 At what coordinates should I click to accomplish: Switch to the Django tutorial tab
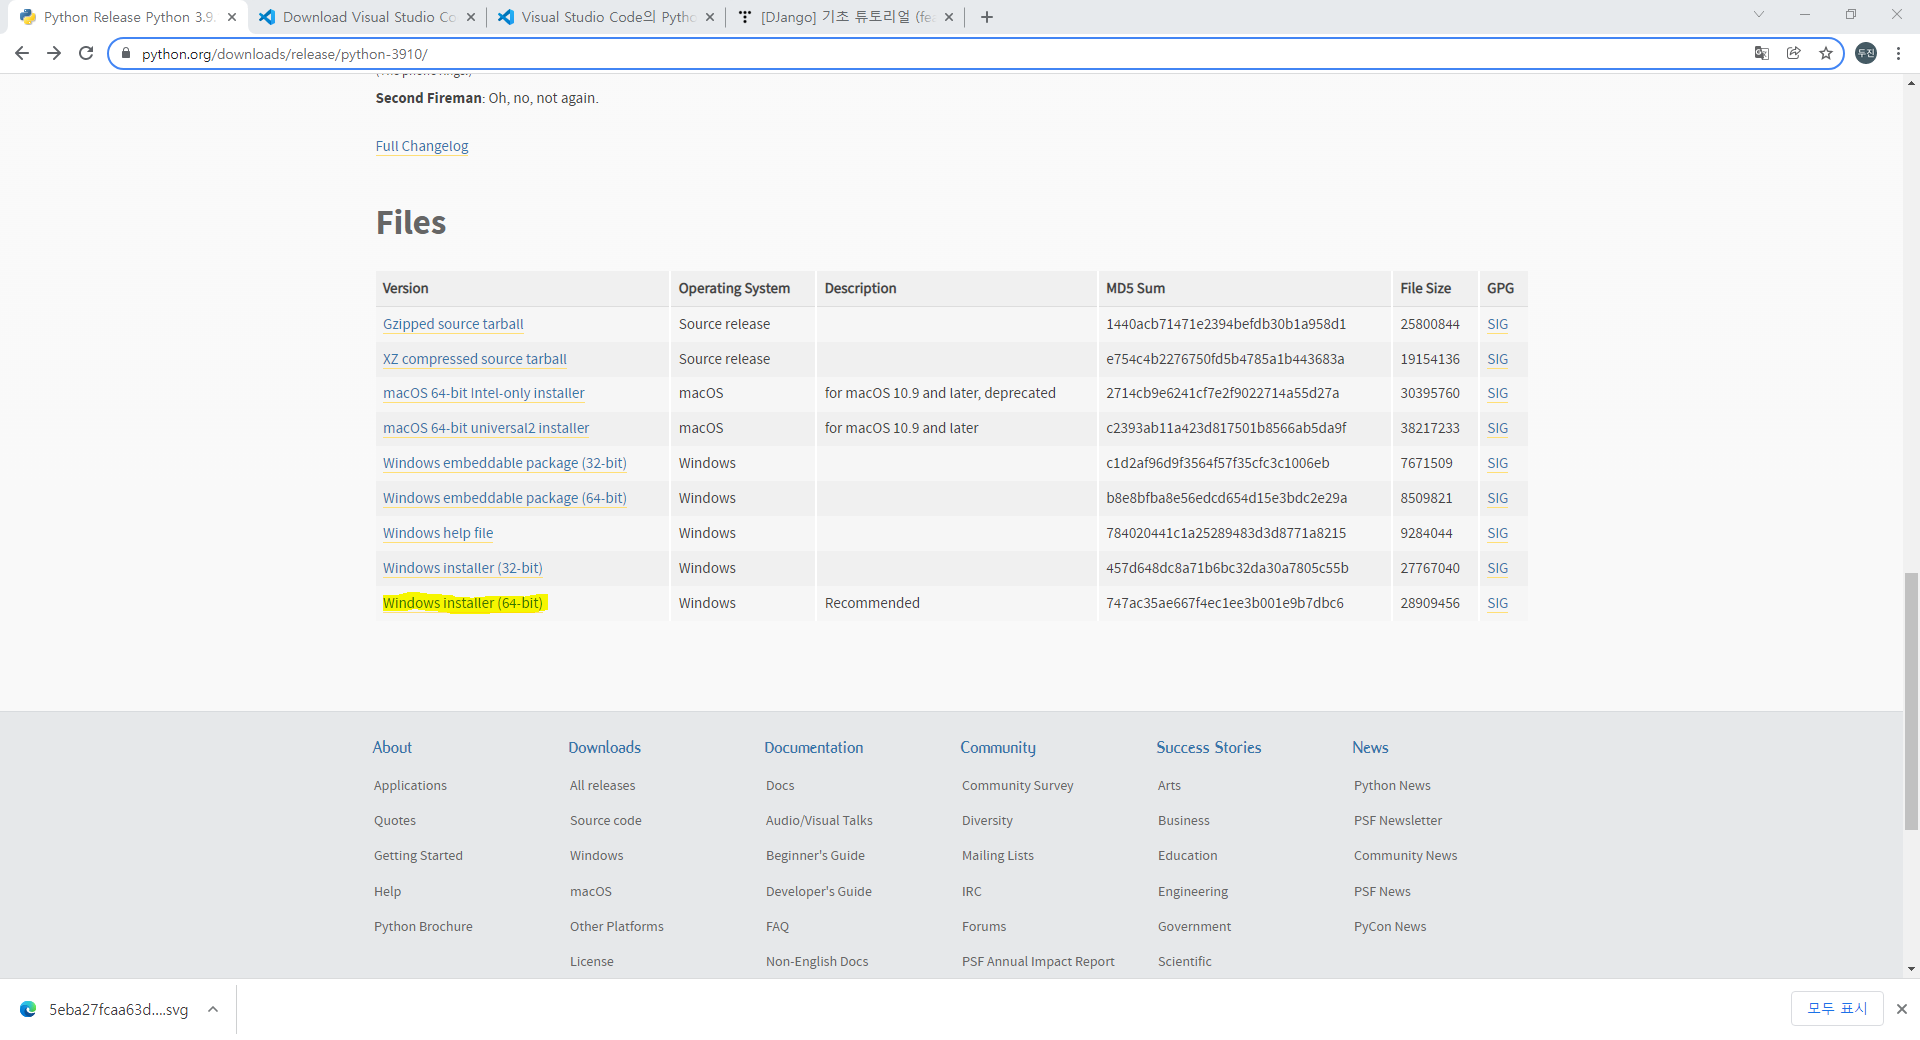846,17
